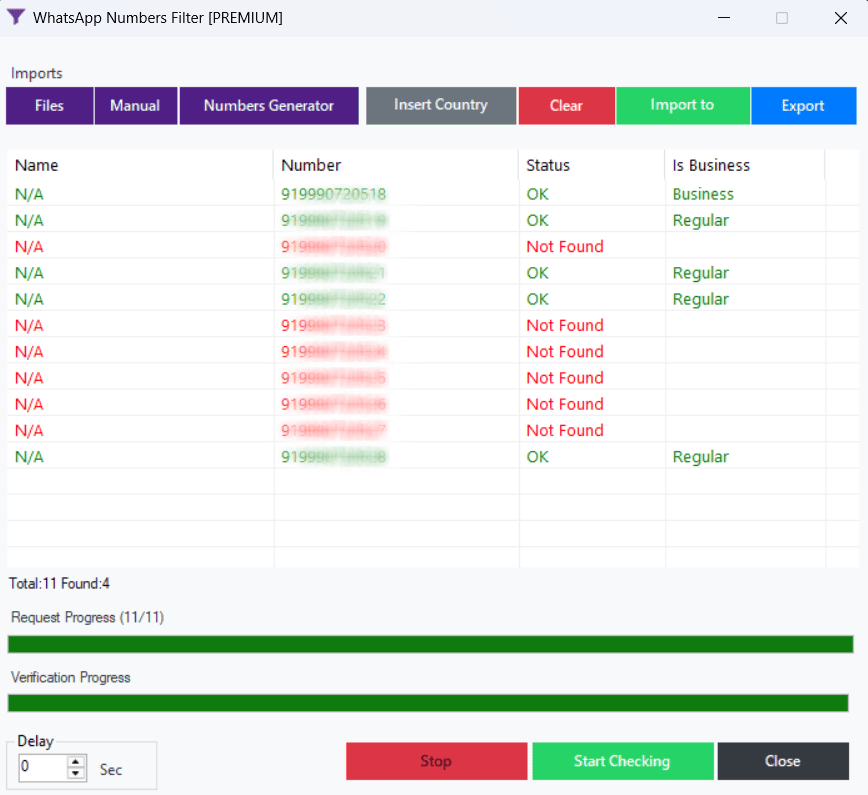The width and height of the screenshot is (868, 795).
Task: Clear the numbers list
Action: [566, 106]
